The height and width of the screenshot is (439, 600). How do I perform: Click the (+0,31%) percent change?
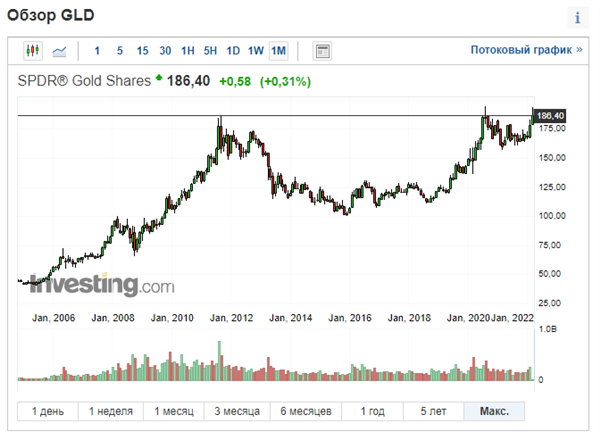285,81
